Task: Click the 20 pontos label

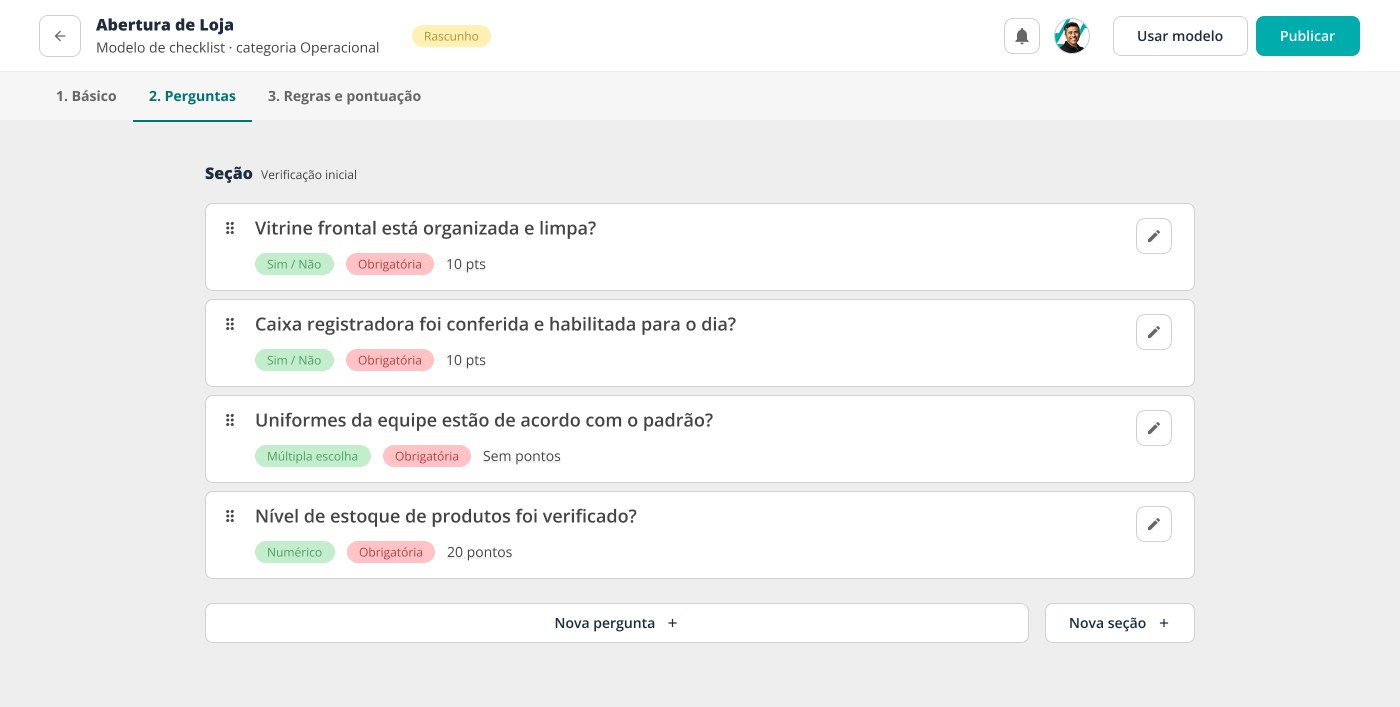Action: pos(480,552)
